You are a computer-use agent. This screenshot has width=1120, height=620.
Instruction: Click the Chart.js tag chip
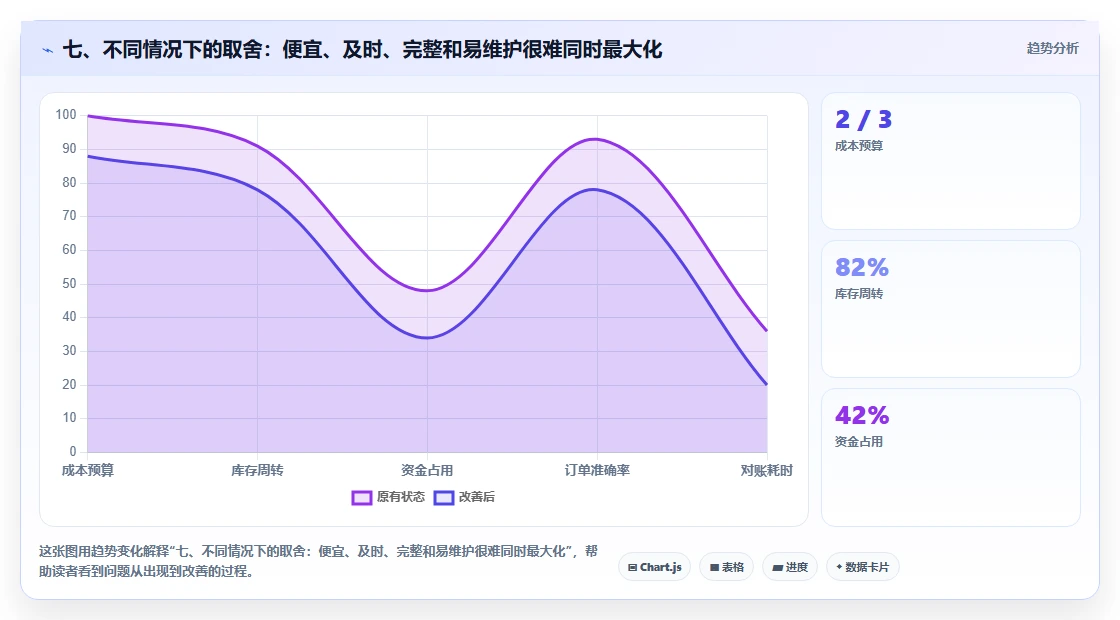click(654, 567)
